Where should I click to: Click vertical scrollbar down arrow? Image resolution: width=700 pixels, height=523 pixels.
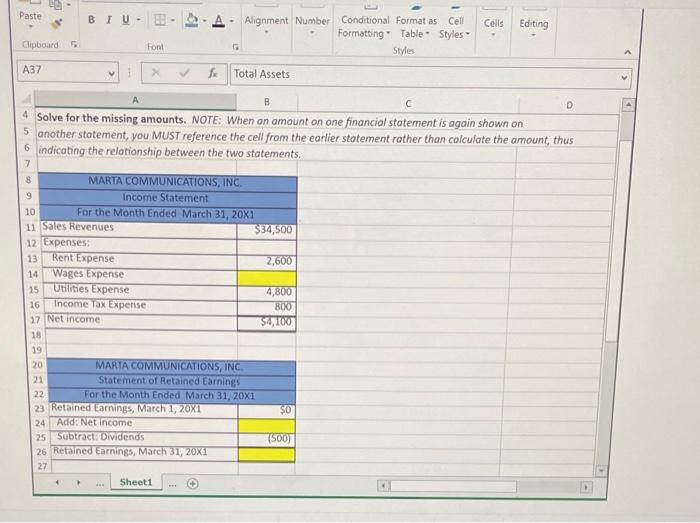(601, 470)
